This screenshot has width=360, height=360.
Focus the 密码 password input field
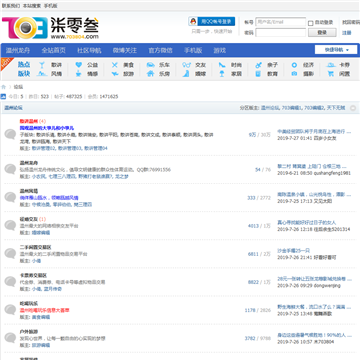click(x=280, y=32)
